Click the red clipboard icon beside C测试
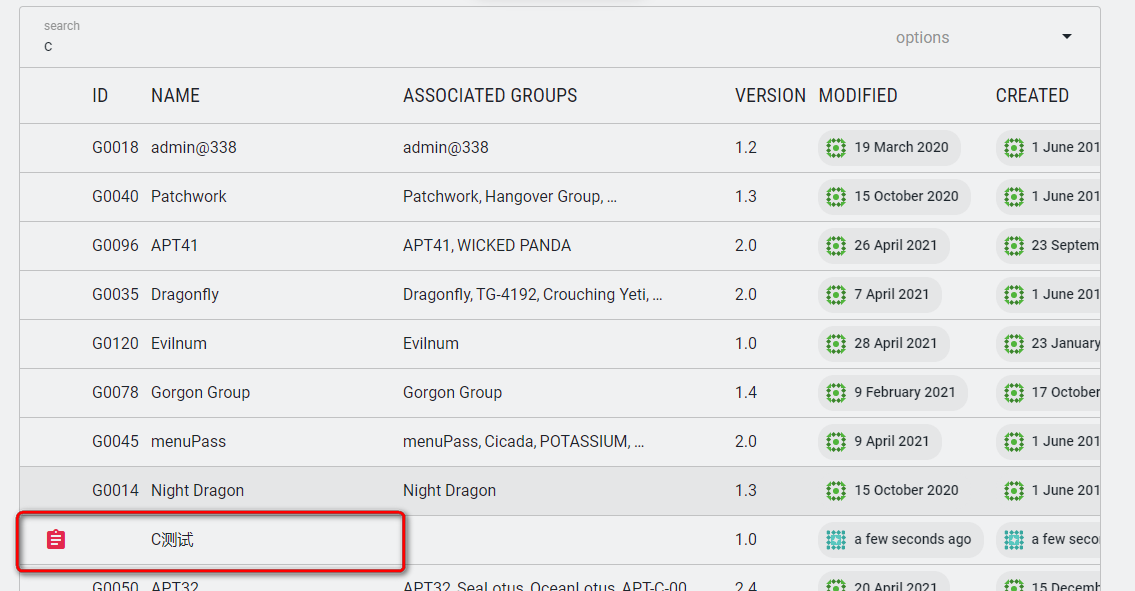The width and height of the screenshot is (1135, 591). click(x=57, y=539)
